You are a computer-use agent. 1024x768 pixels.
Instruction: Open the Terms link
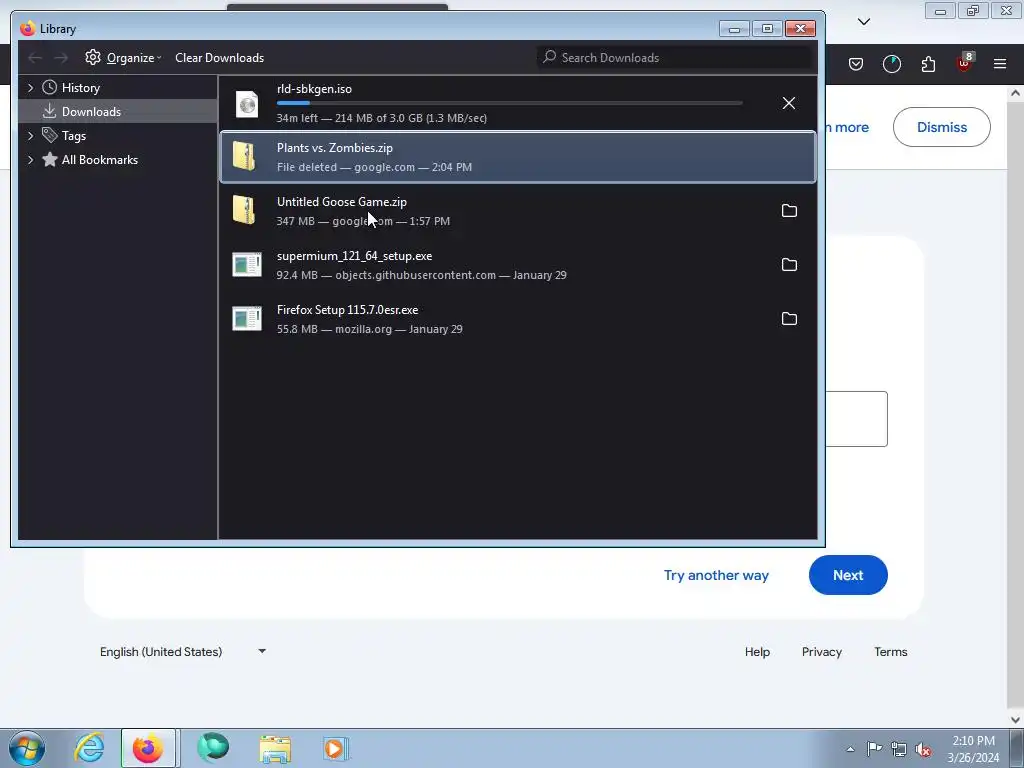(x=891, y=652)
